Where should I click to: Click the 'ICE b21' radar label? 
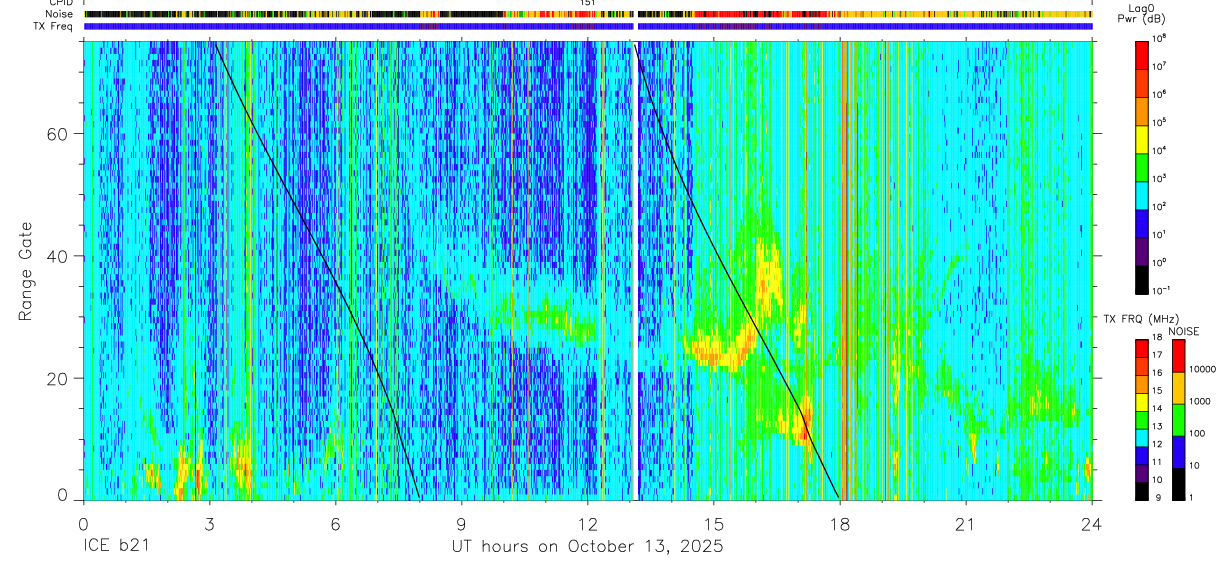coord(119,547)
